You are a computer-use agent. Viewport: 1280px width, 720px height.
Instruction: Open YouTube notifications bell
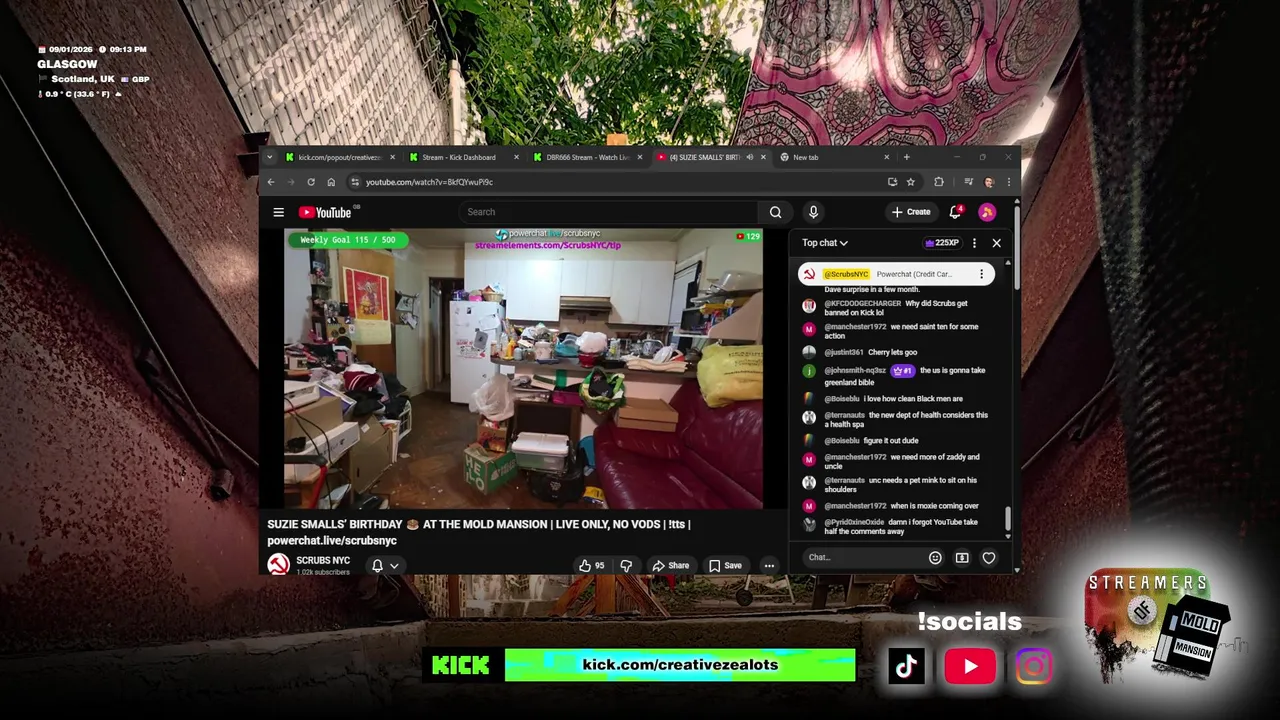[955, 212]
